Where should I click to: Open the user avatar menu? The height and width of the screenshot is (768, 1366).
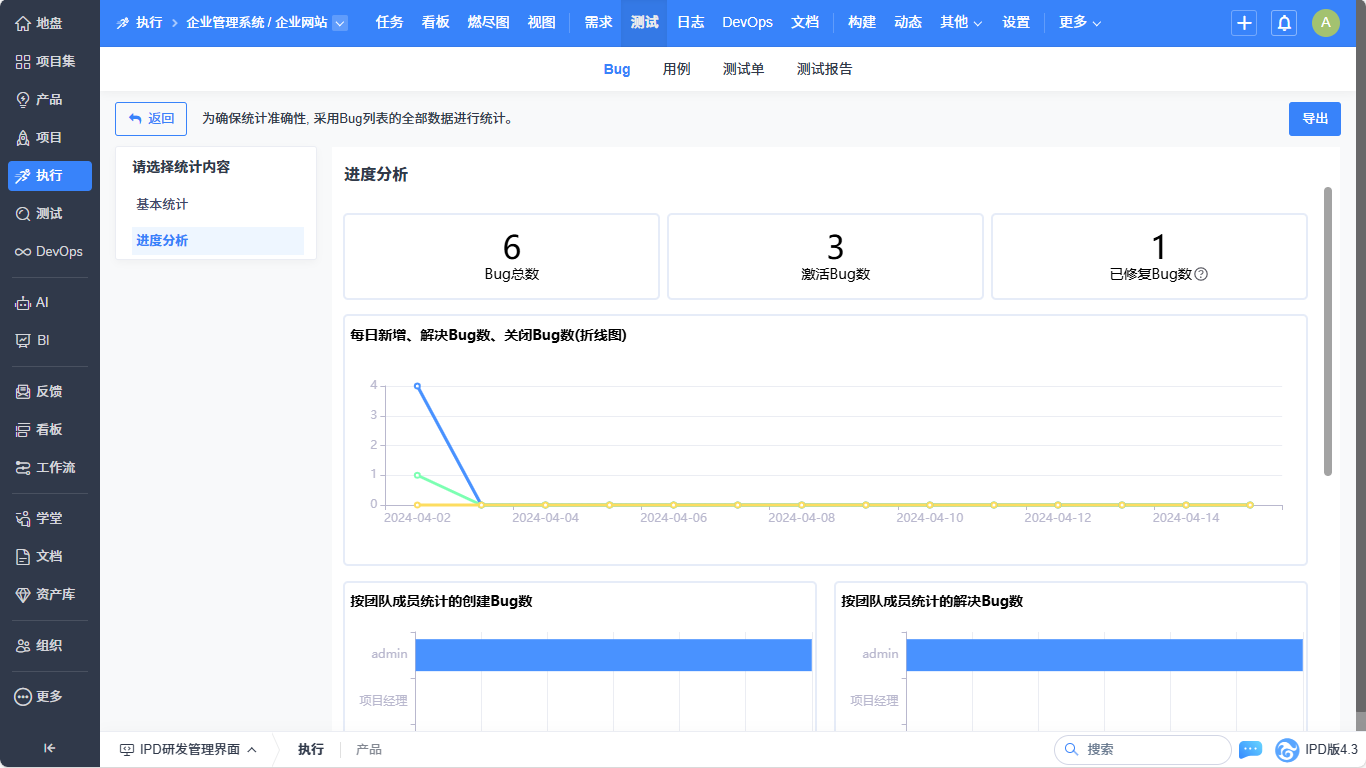click(x=1325, y=23)
